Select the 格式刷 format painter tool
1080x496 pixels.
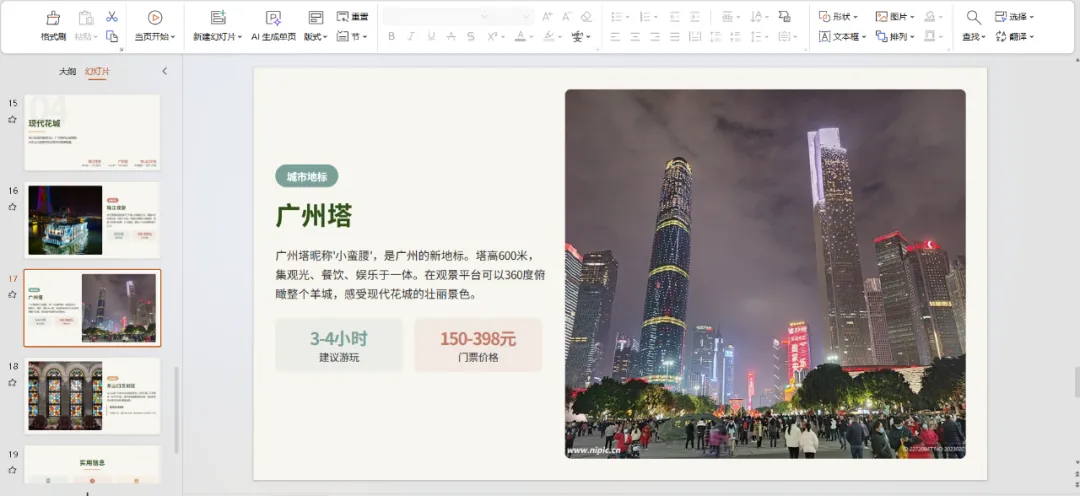pyautogui.click(x=53, y=25)
